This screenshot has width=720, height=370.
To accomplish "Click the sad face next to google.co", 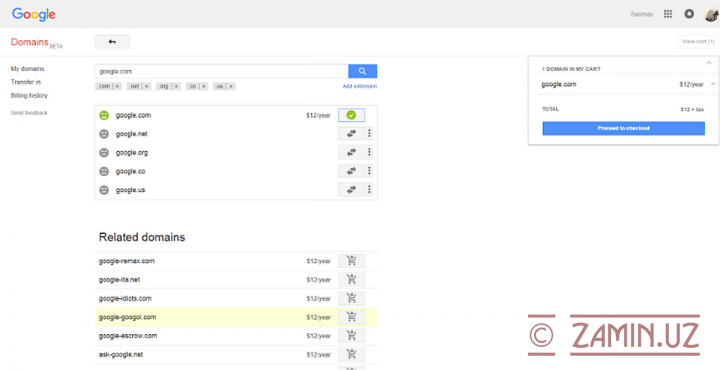I will 104,171.
